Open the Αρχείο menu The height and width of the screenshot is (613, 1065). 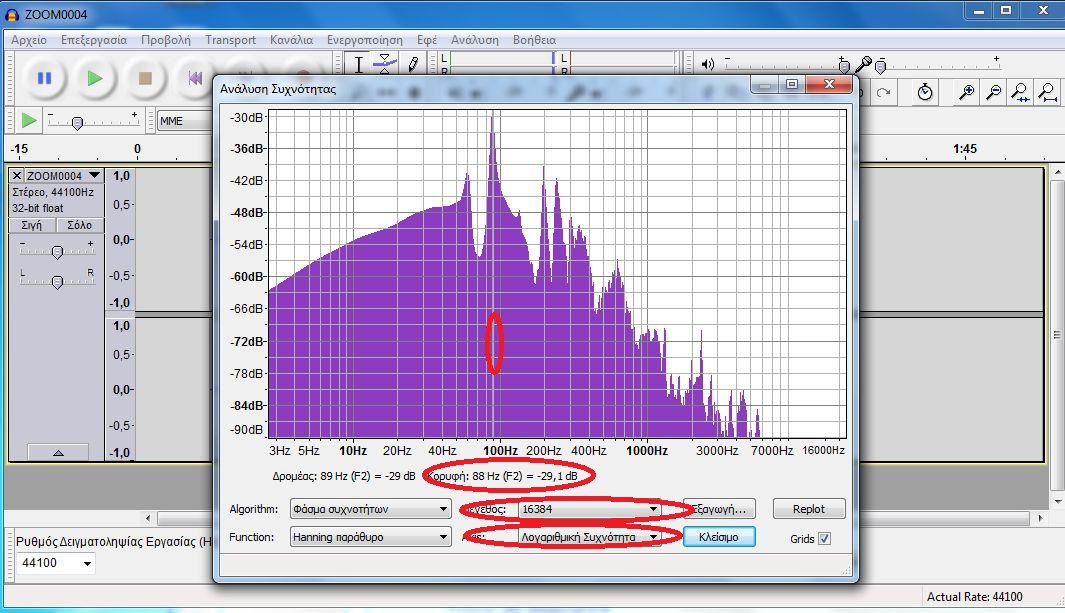[29, 40]
